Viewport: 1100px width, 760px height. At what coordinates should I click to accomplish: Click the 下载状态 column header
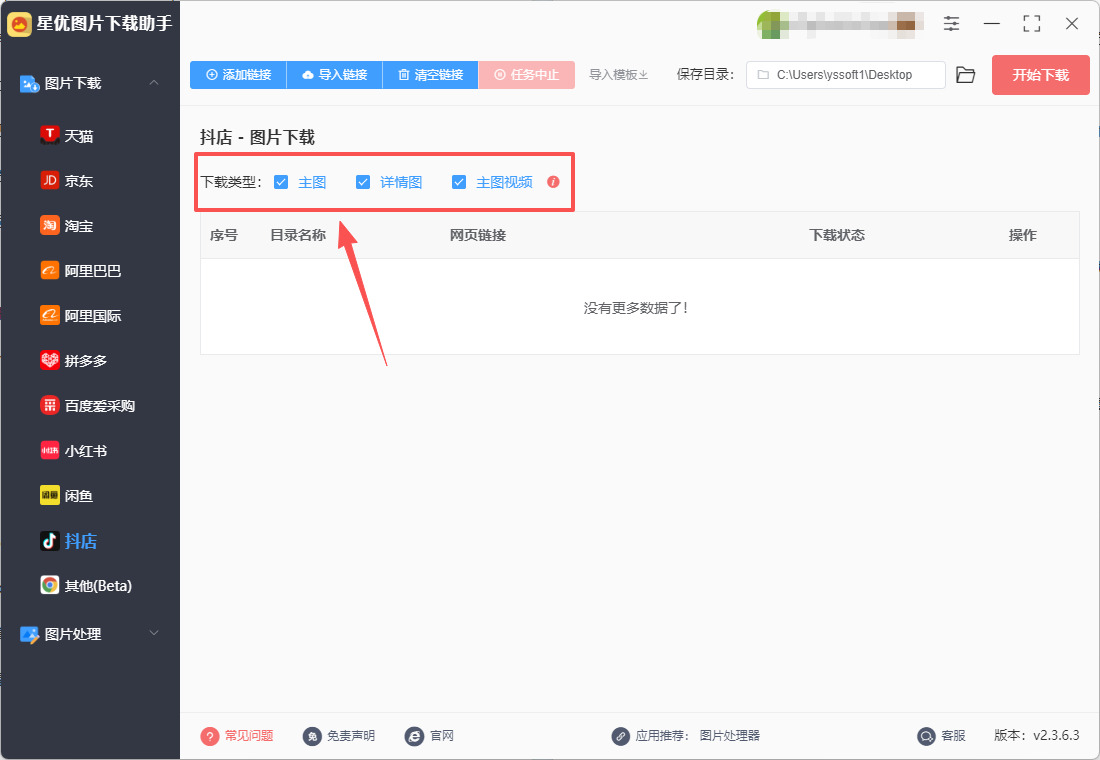tap(837, 235)
